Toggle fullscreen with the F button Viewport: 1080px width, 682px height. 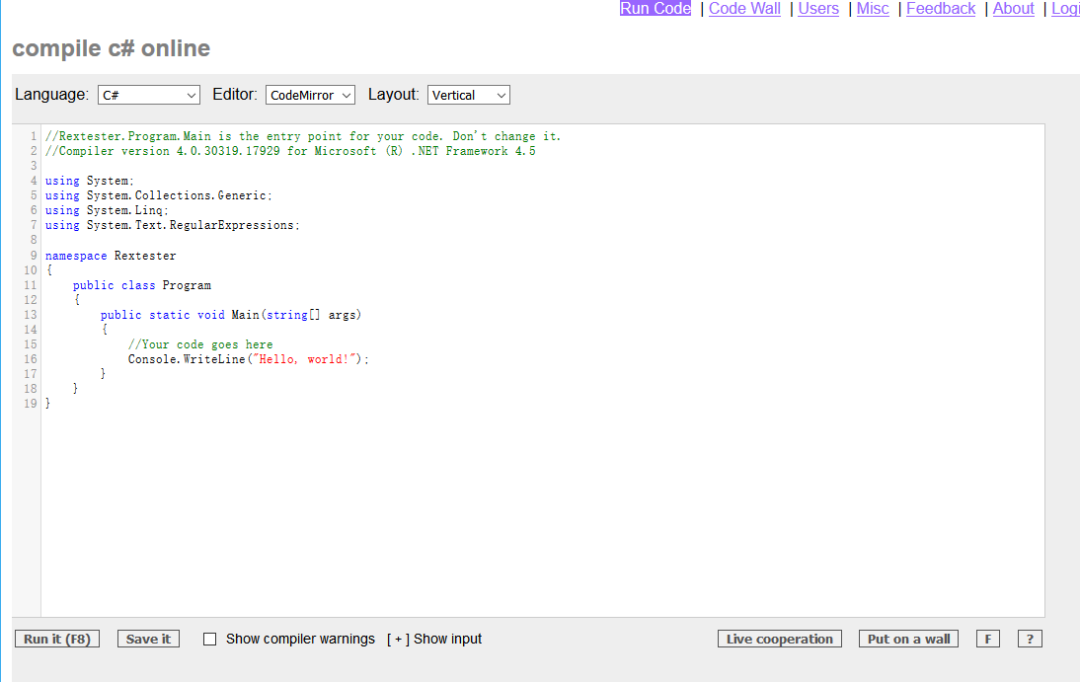(x=987, y=639)
